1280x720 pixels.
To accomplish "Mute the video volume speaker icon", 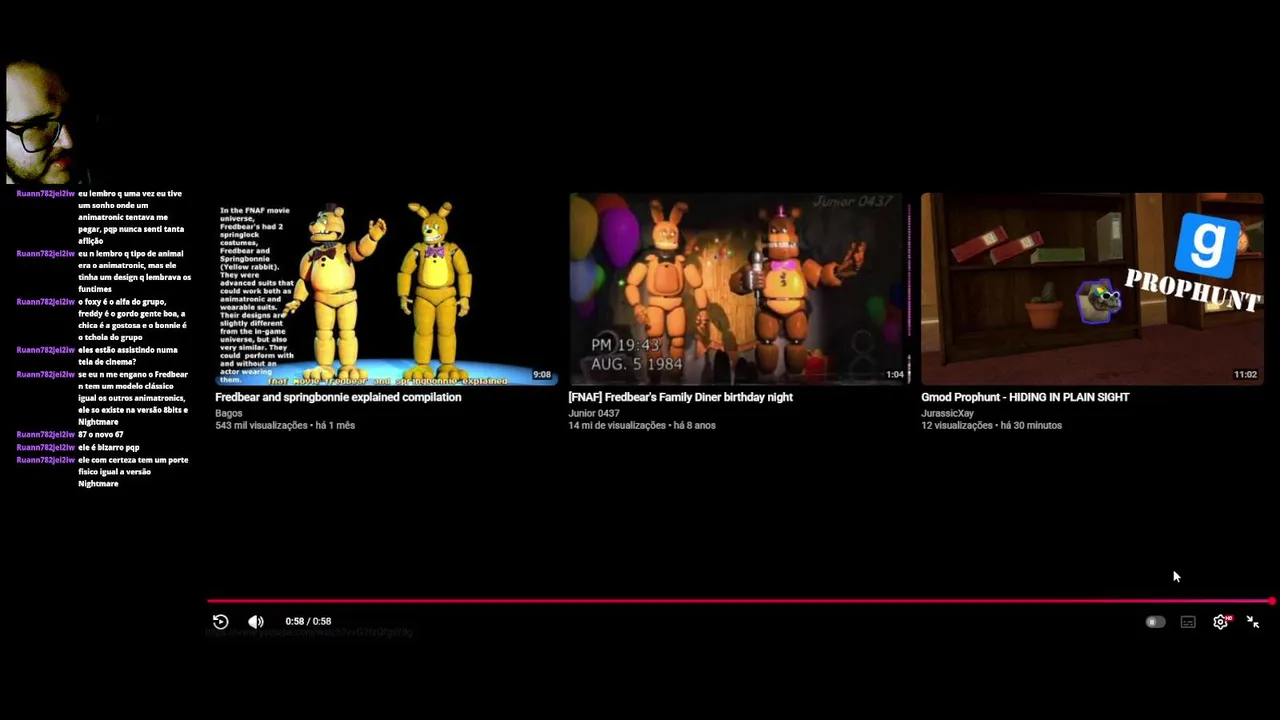I will tap(256, 621).
